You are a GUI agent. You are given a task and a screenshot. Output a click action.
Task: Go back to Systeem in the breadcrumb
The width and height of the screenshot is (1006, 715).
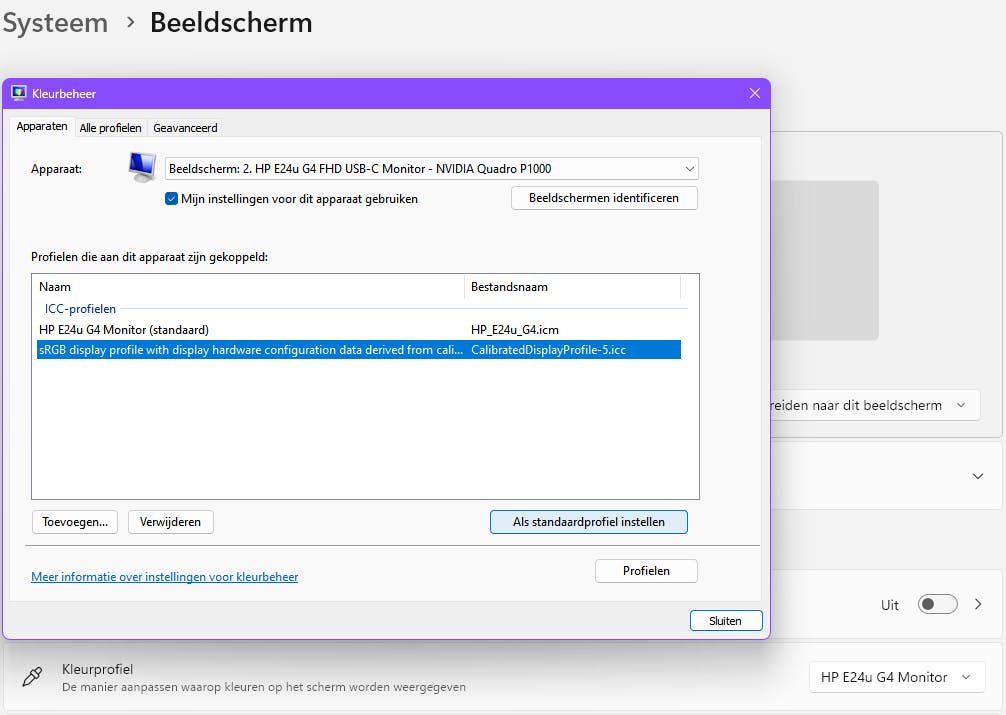point(54,23)
